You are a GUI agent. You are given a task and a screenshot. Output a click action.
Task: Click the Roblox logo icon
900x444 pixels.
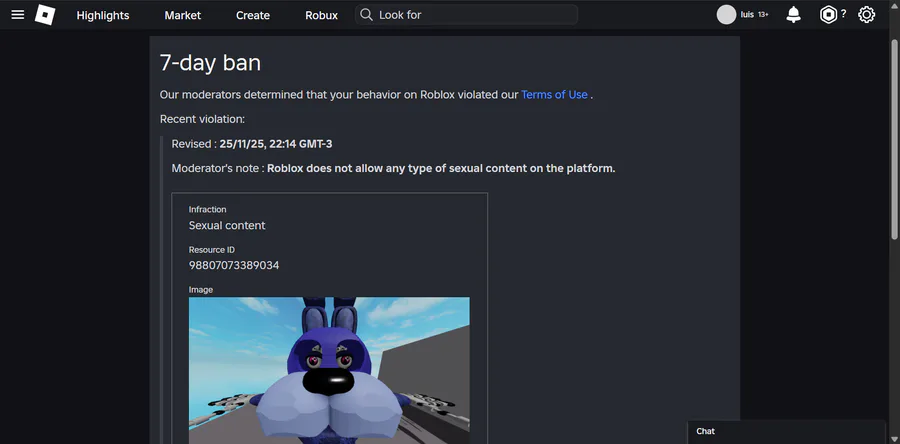point(45,15)
